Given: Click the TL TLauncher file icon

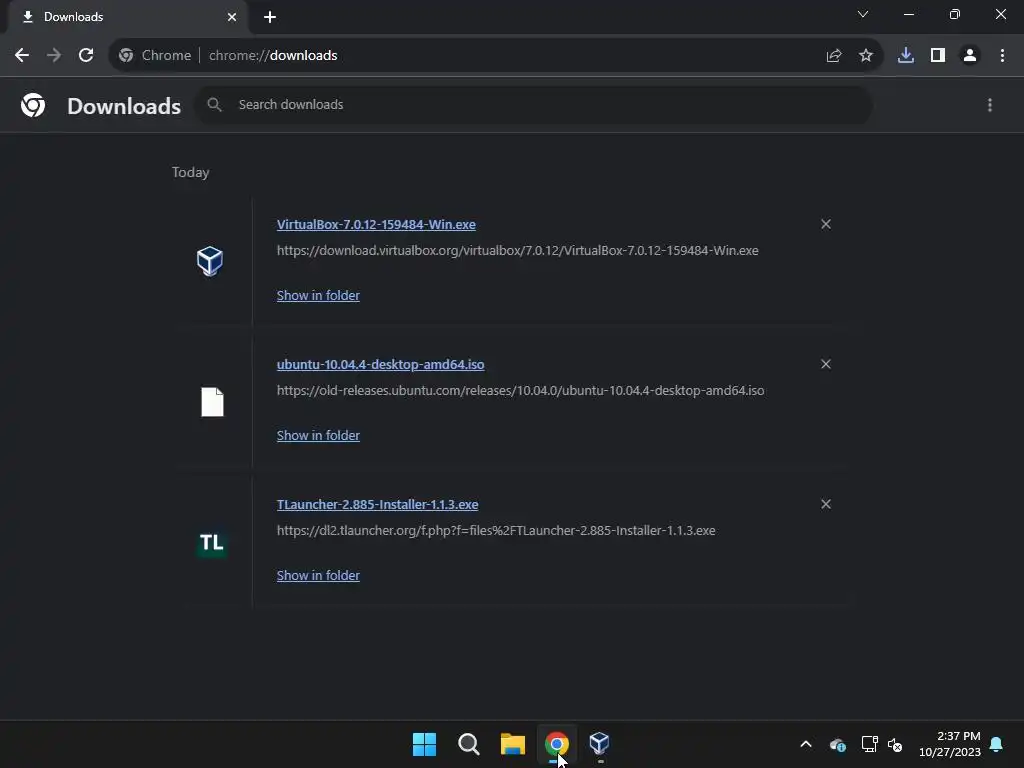Looking at the screenshot, I should point(211,542).
